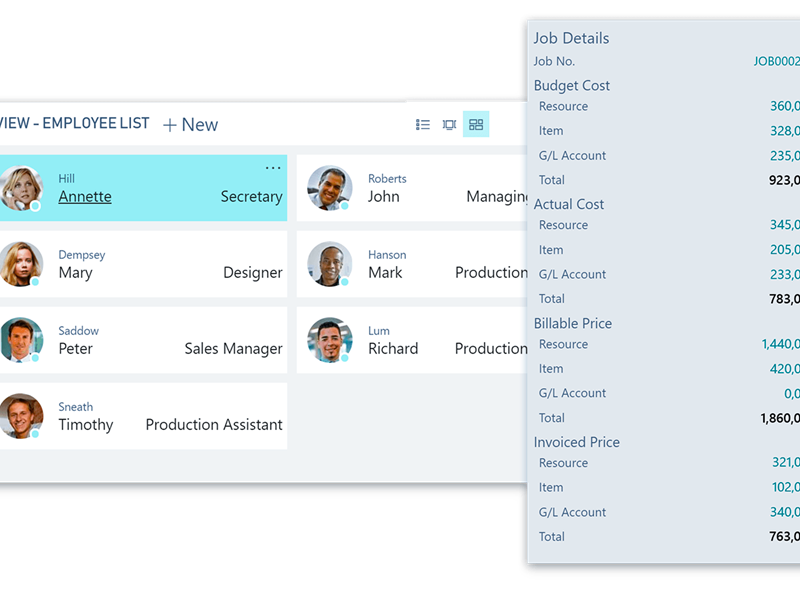This screenshot has height=600, width=800.
Task: Switch to tall tiles view icon
Action: 449,125
